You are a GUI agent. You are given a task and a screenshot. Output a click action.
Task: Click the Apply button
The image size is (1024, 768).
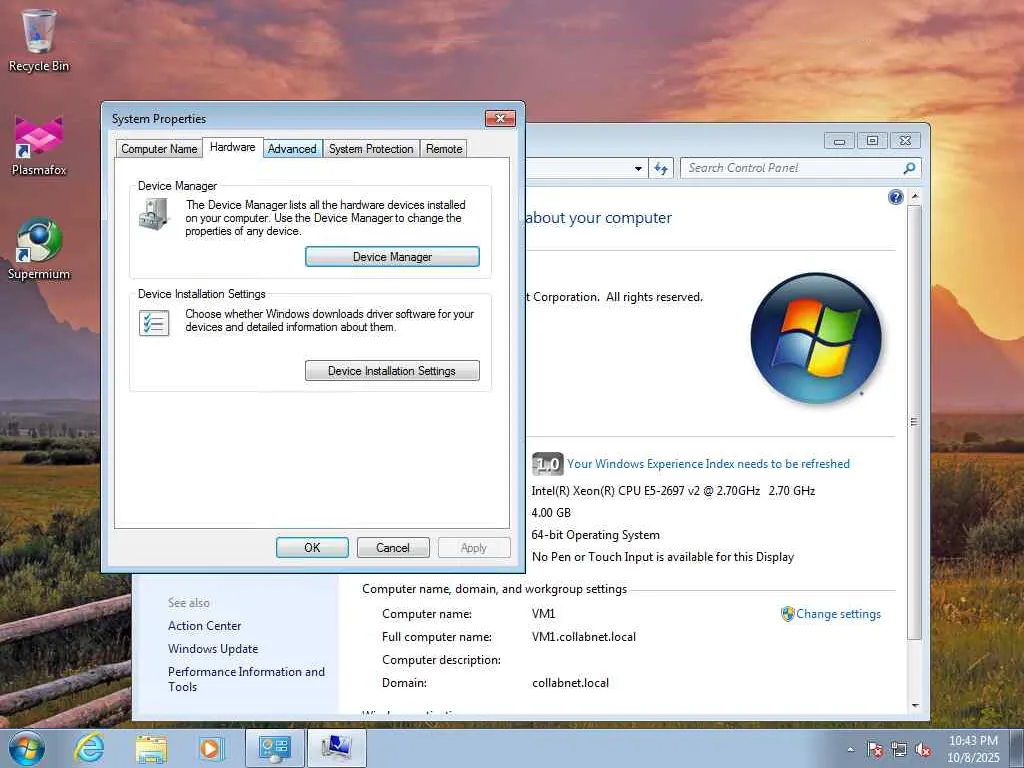point(474,548)
